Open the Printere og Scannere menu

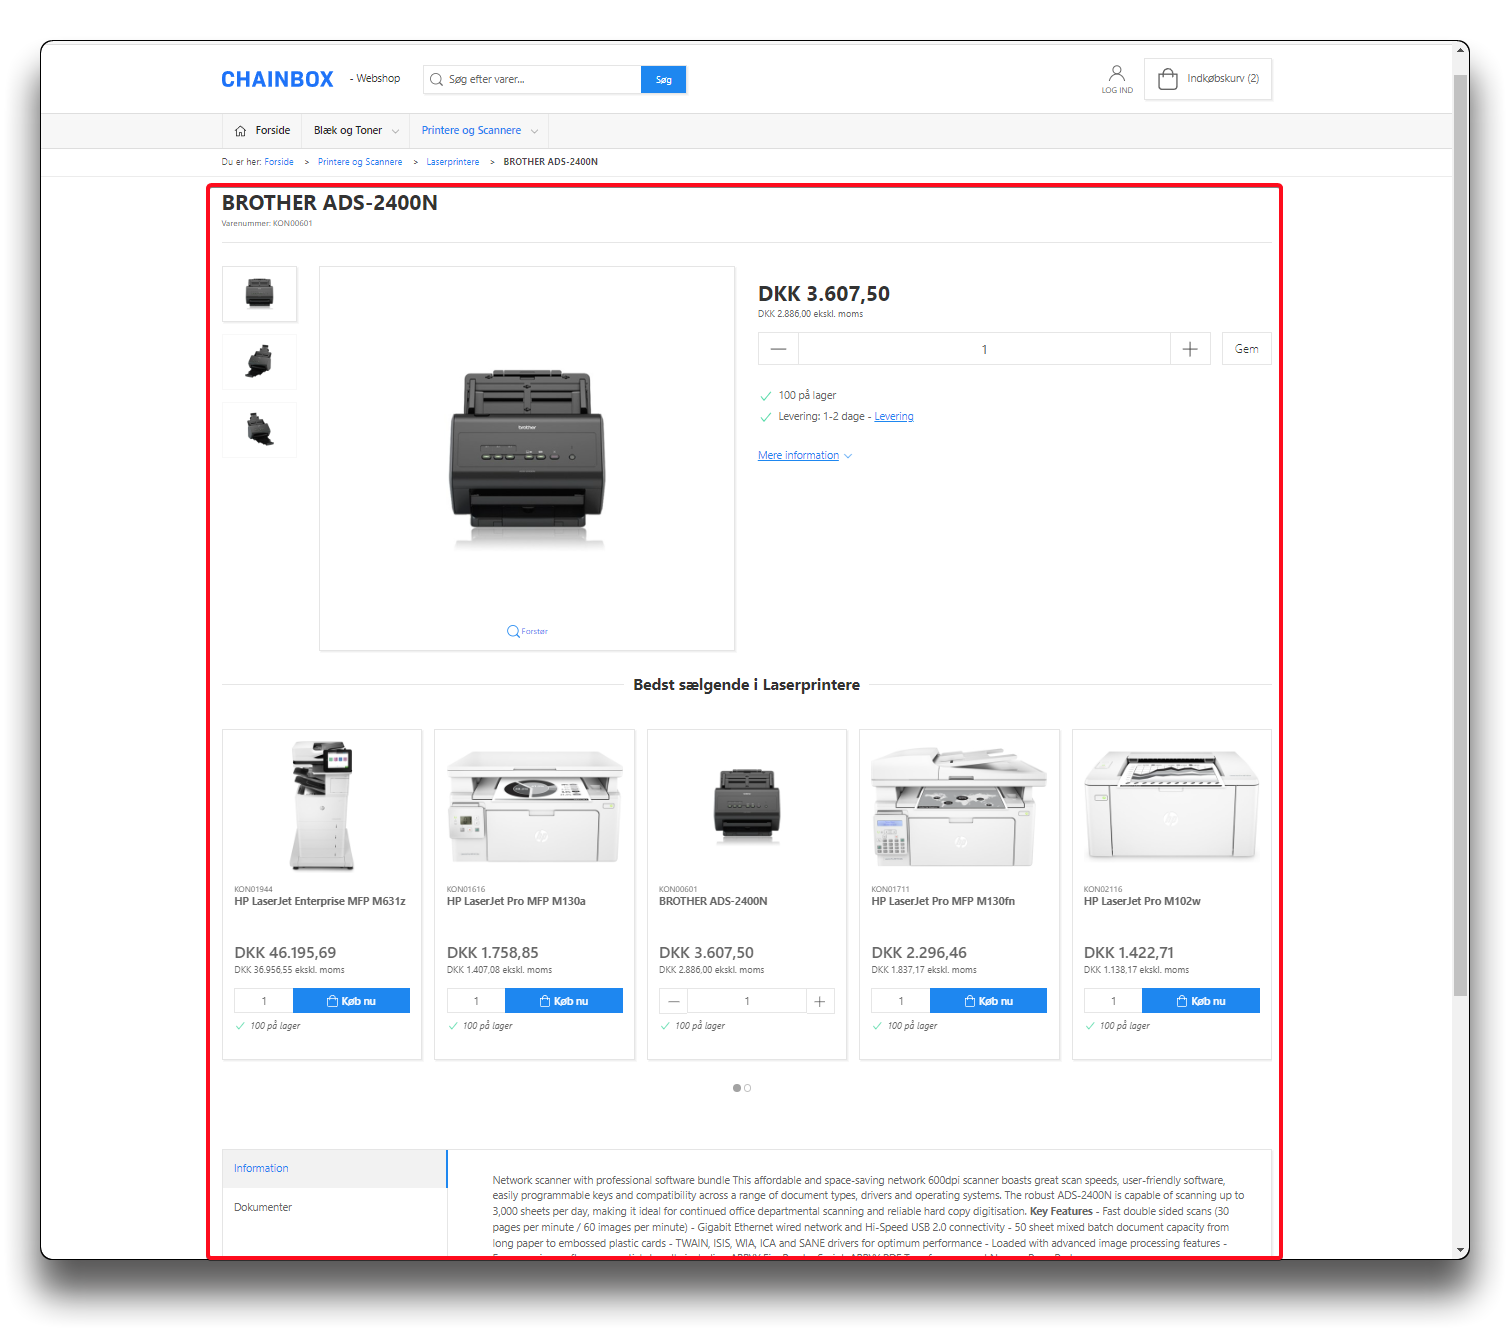click(x=471, y=130)
